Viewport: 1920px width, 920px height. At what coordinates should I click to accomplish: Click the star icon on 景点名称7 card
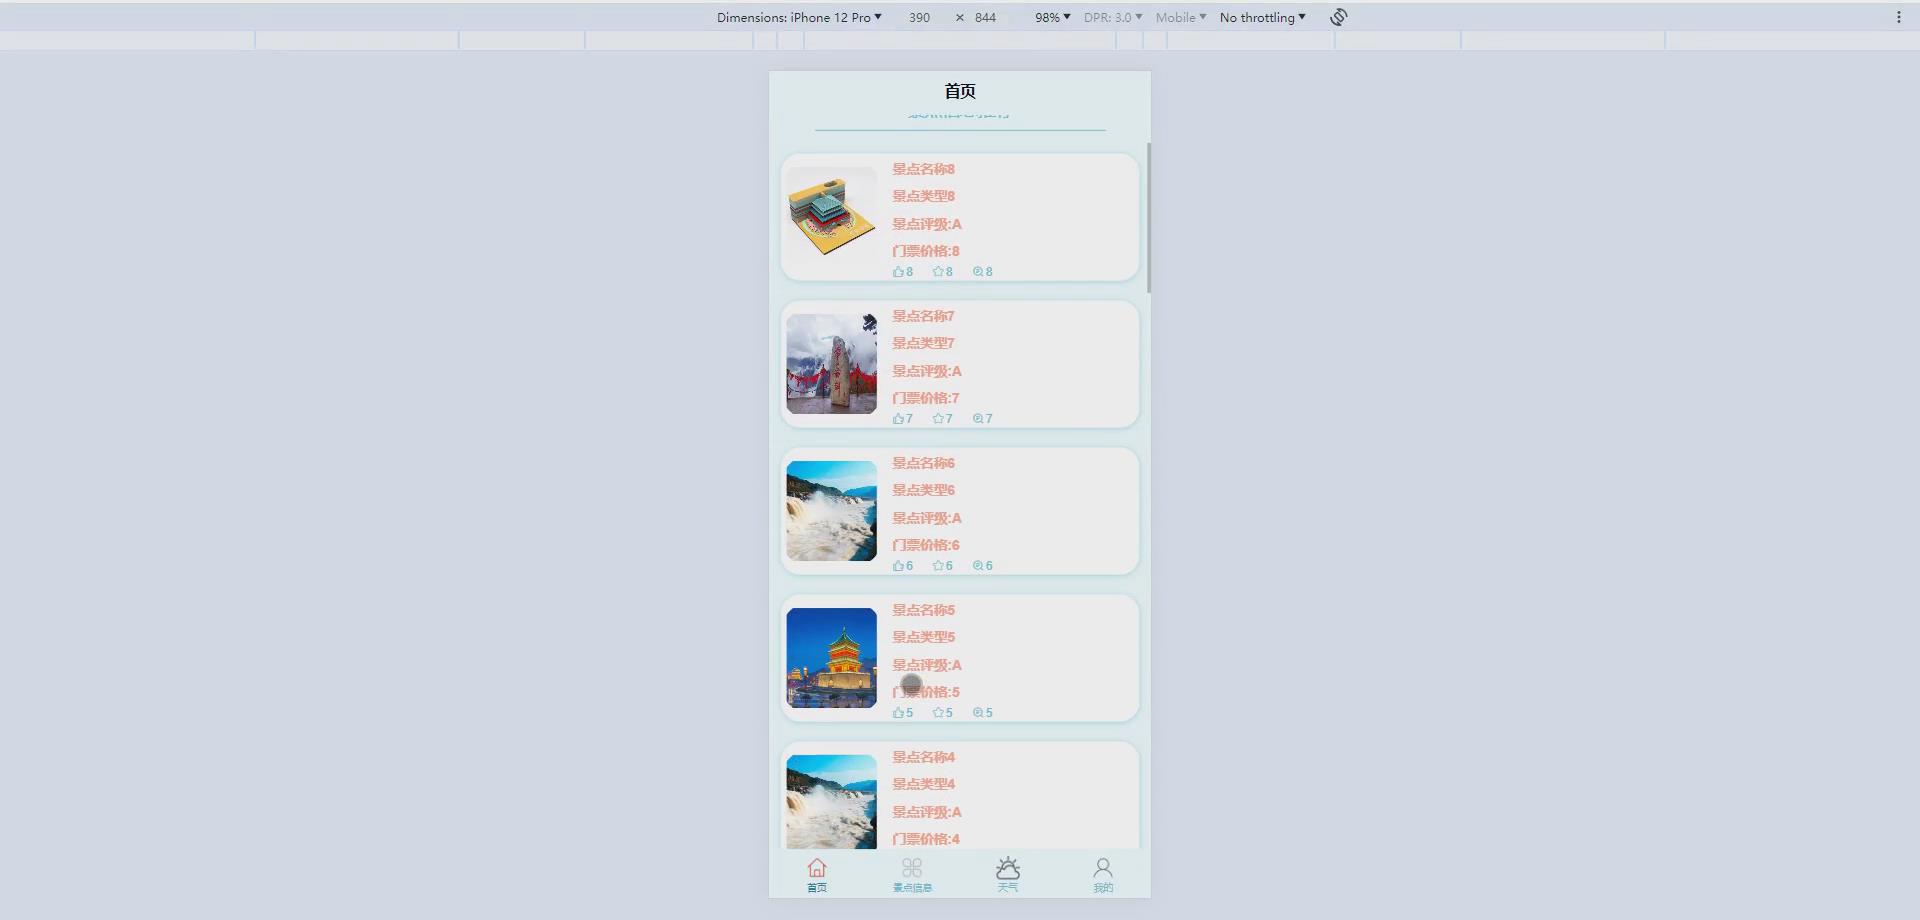(938, 418)
